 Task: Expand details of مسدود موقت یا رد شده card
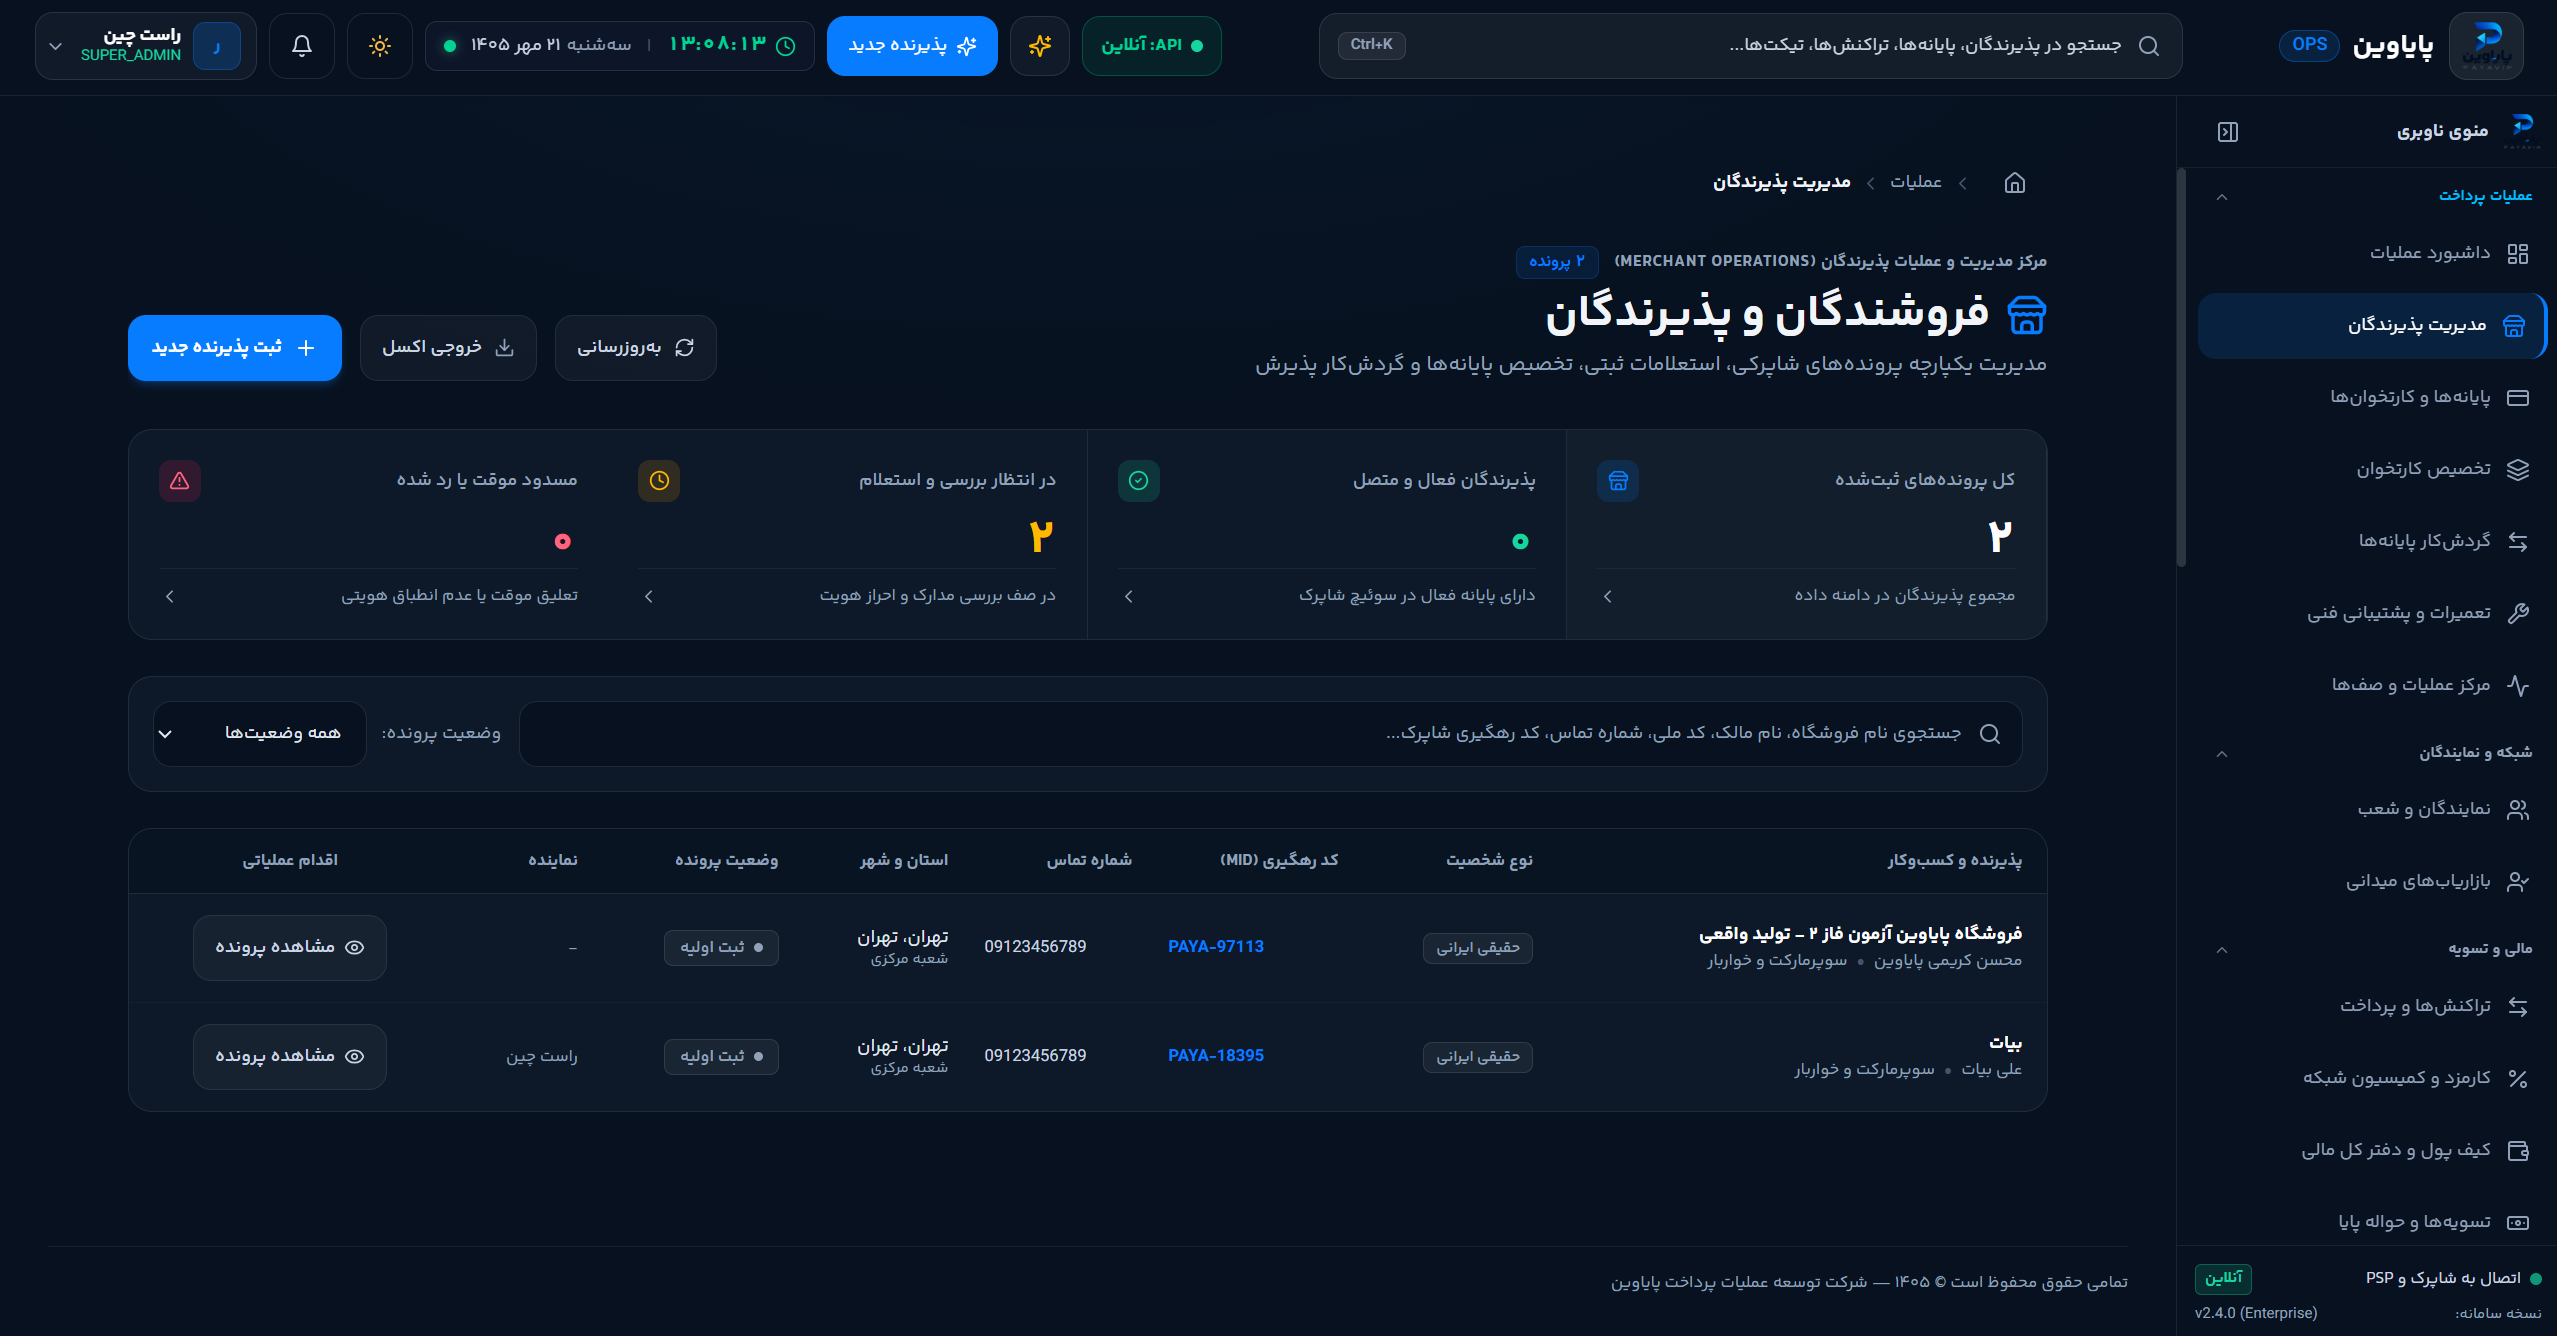[x=169, y=597]
